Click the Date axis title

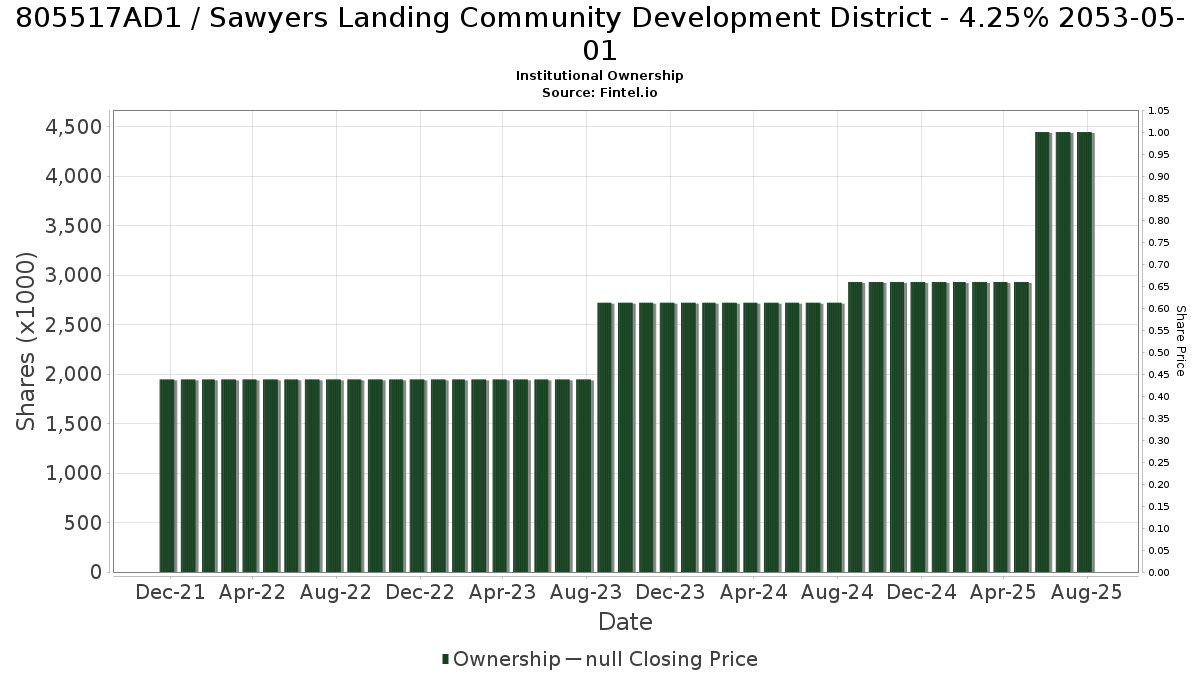point(625,622)
